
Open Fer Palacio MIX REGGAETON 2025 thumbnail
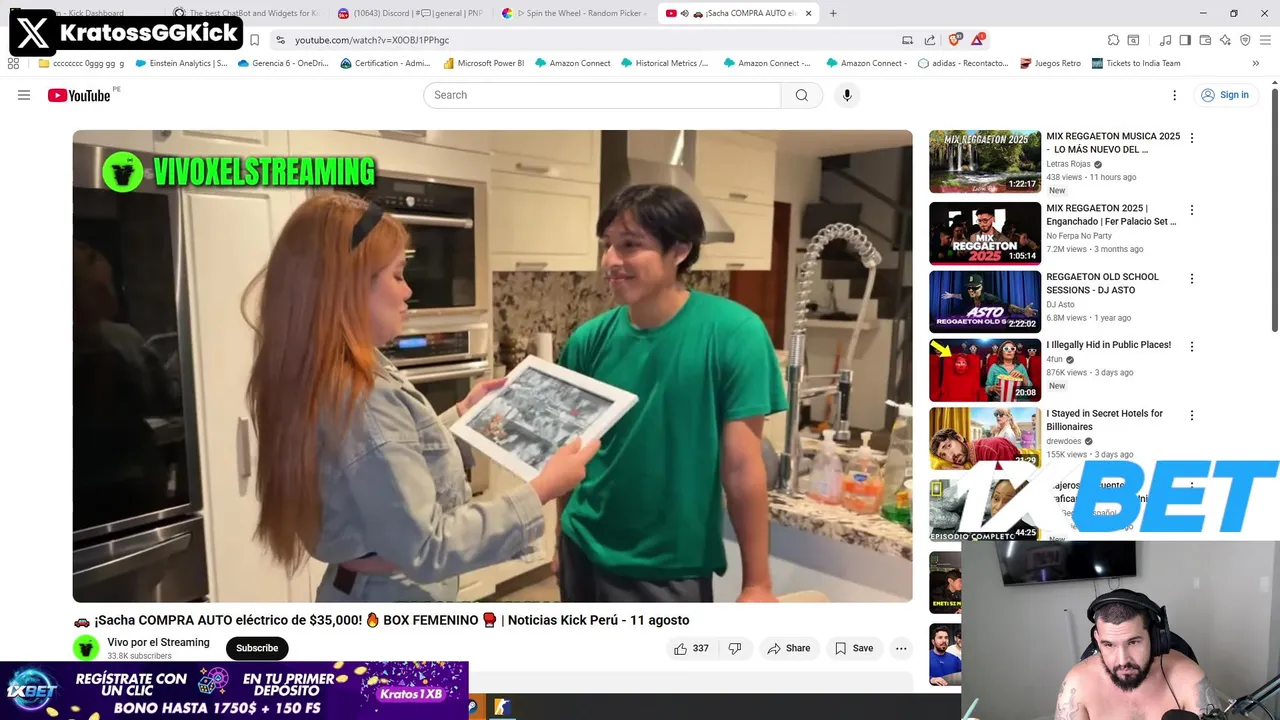coord(985,233)
